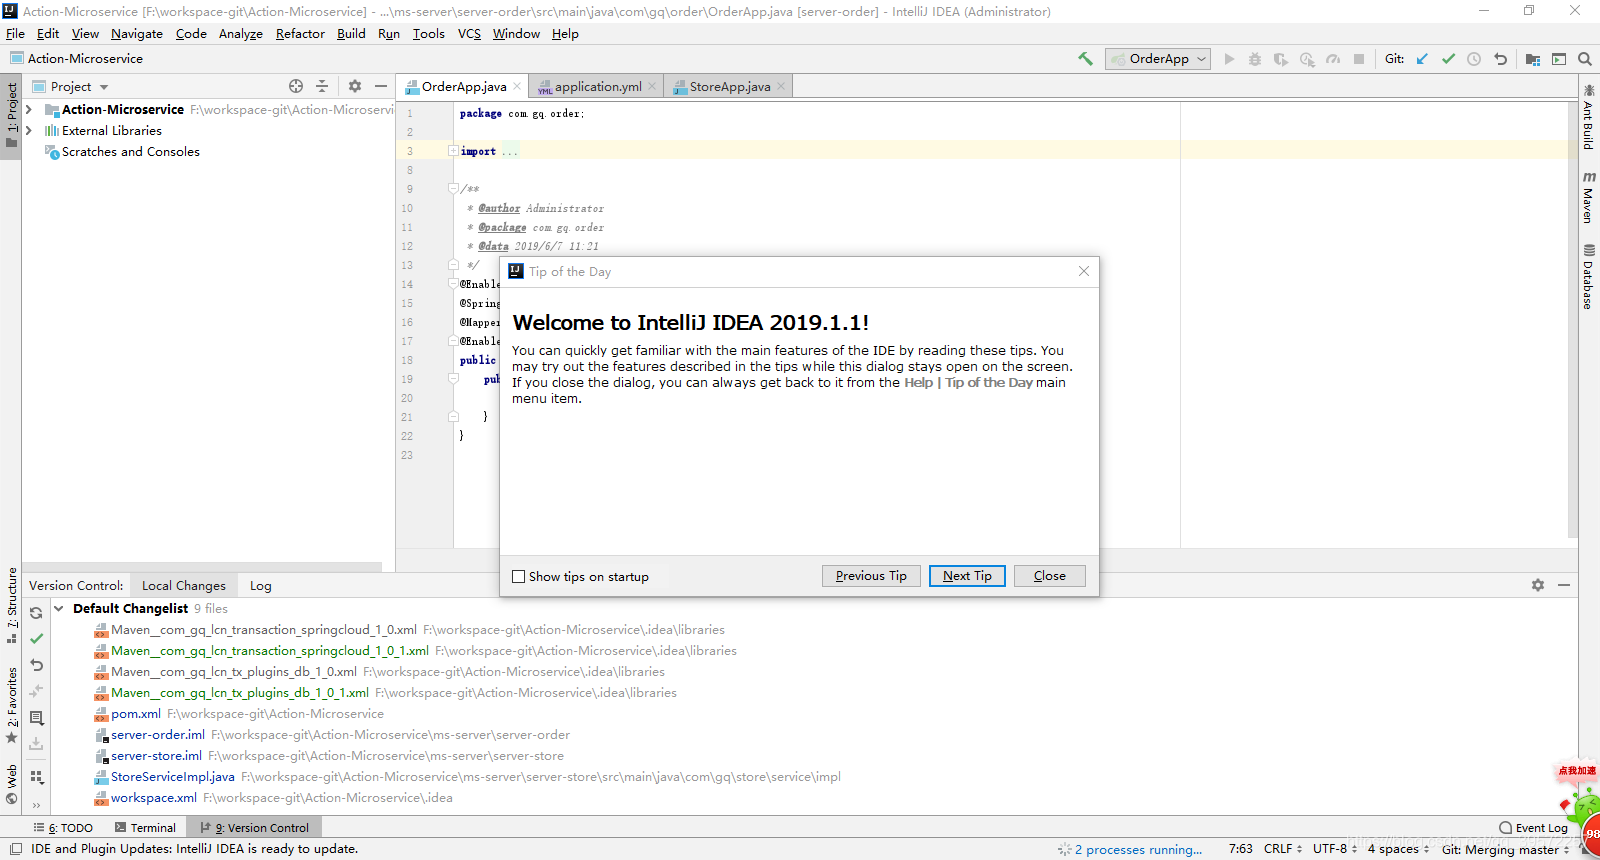The image size is (1600, 860).
Task: Open the 4 spaces indent selector
Action: 1398,849
